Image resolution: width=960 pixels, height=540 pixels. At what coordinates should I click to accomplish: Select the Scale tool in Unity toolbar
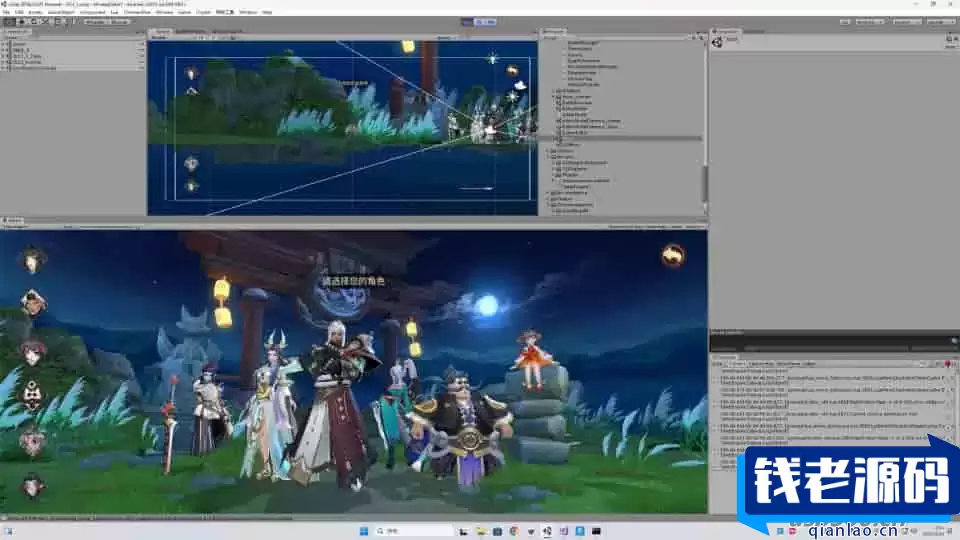[x=45, y=21]
